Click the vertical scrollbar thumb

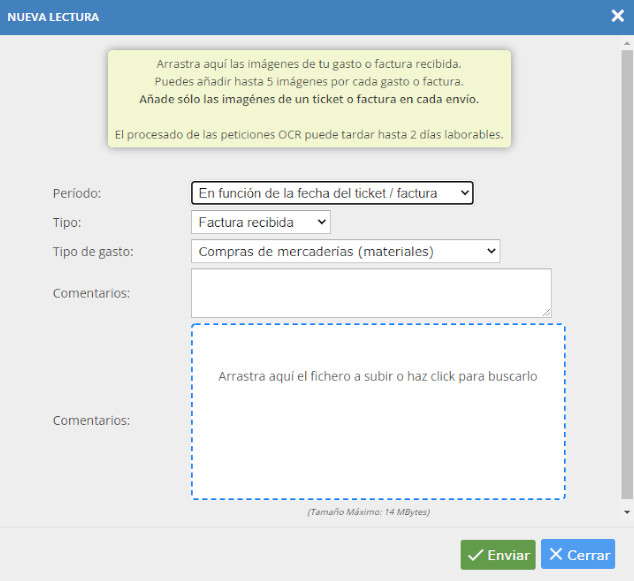[627, 274]
